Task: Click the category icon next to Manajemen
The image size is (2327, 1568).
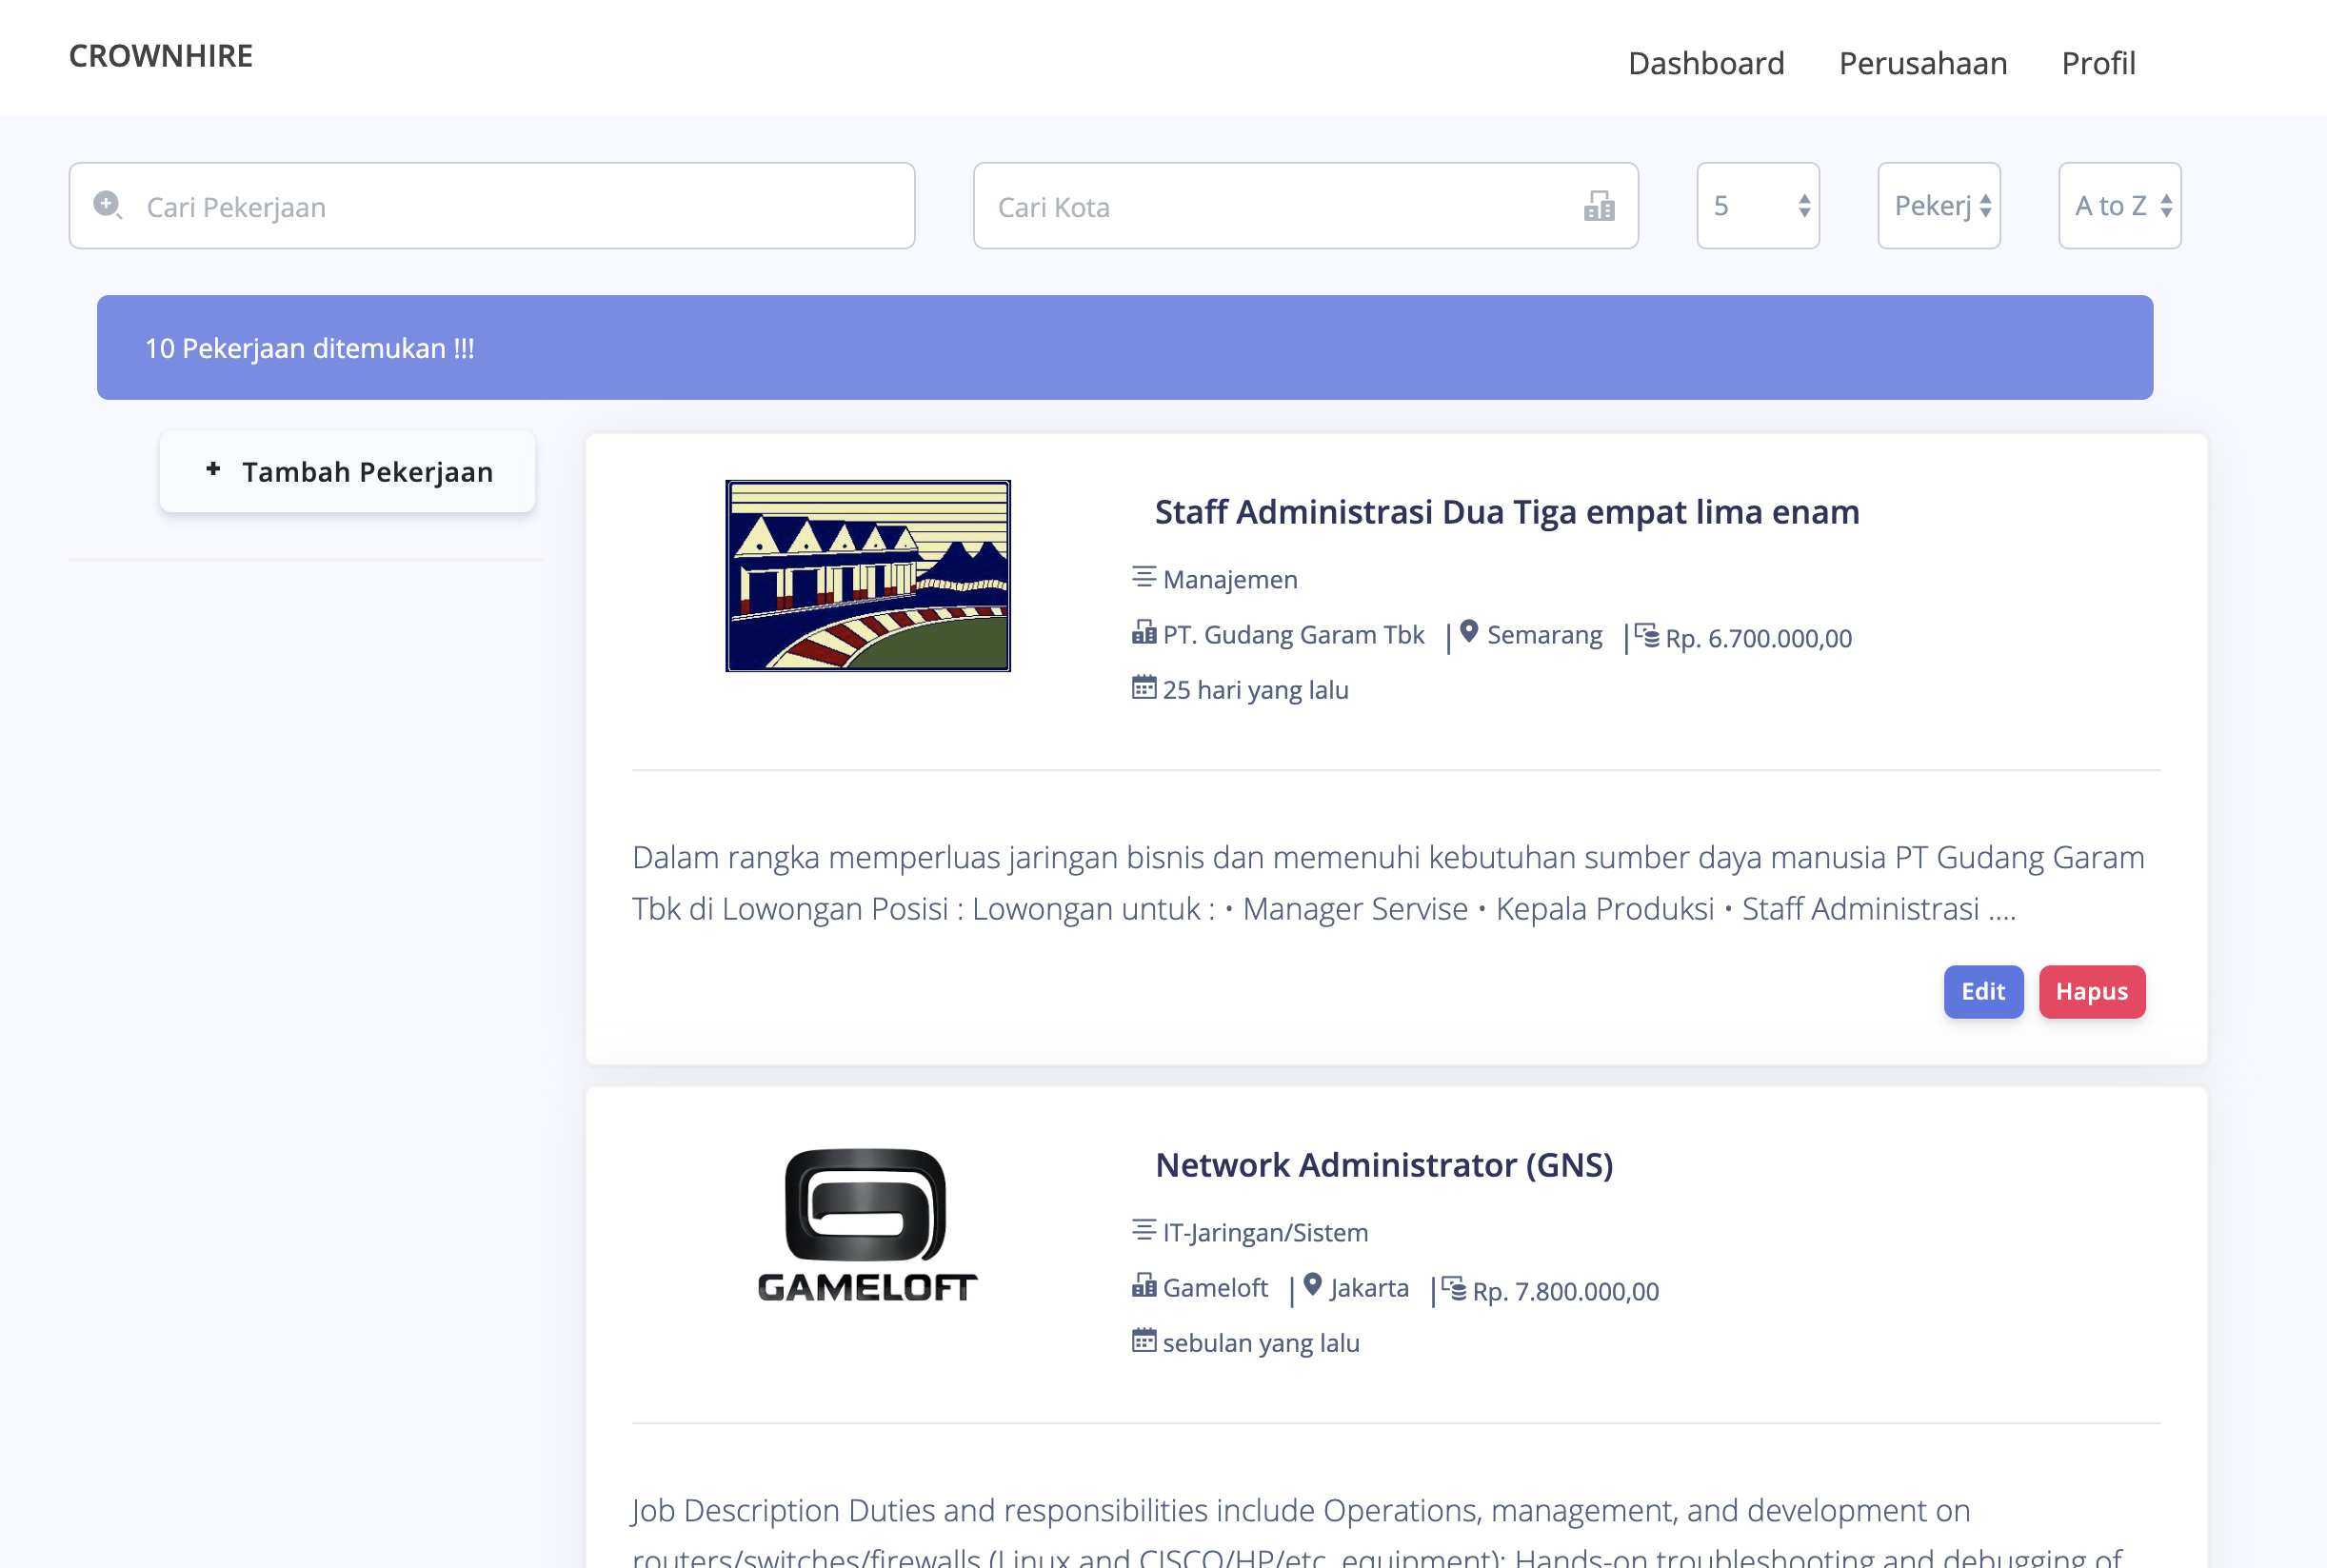Action: 1143,577
